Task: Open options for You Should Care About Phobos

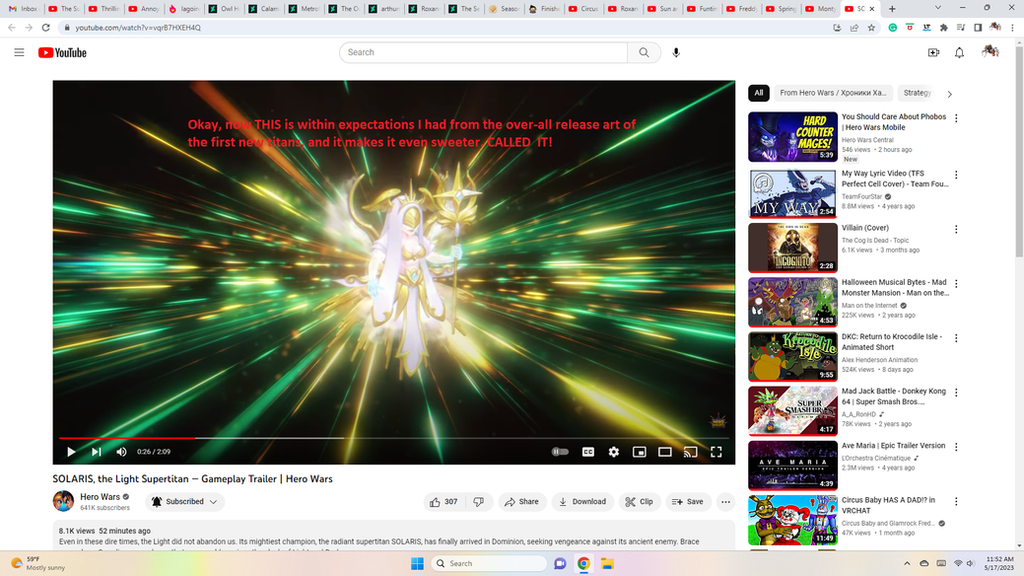Action: 956,118
